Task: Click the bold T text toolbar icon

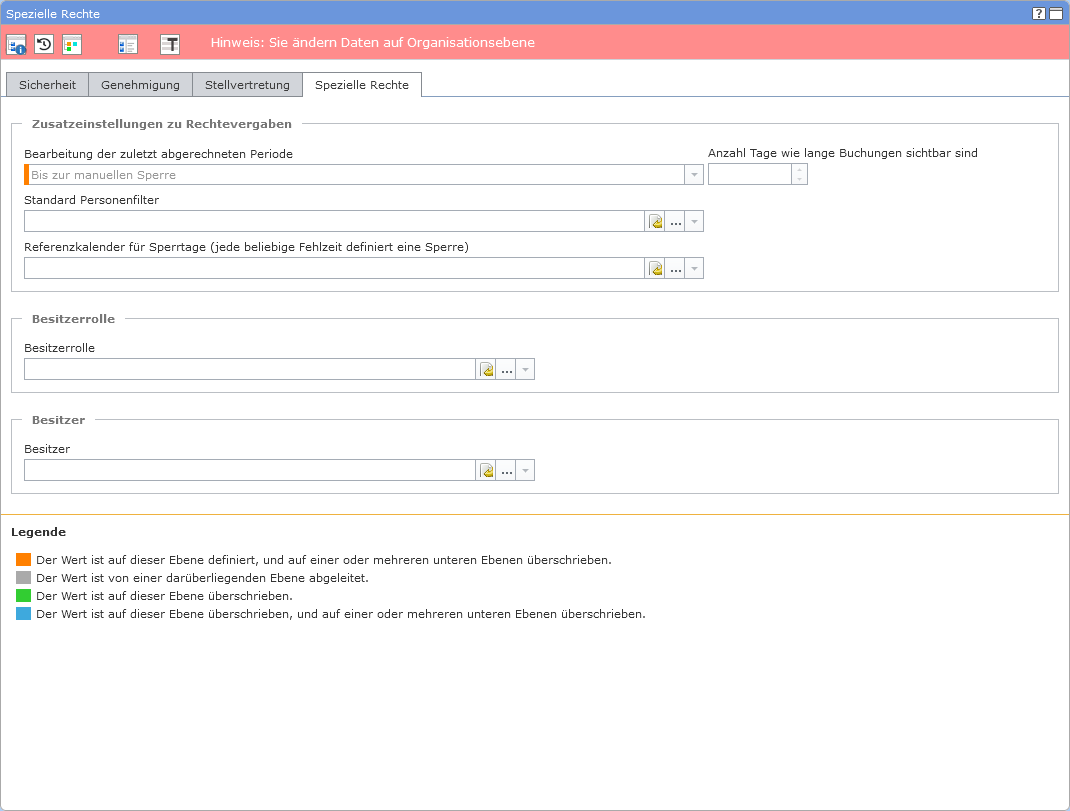Action: [170, 44]
